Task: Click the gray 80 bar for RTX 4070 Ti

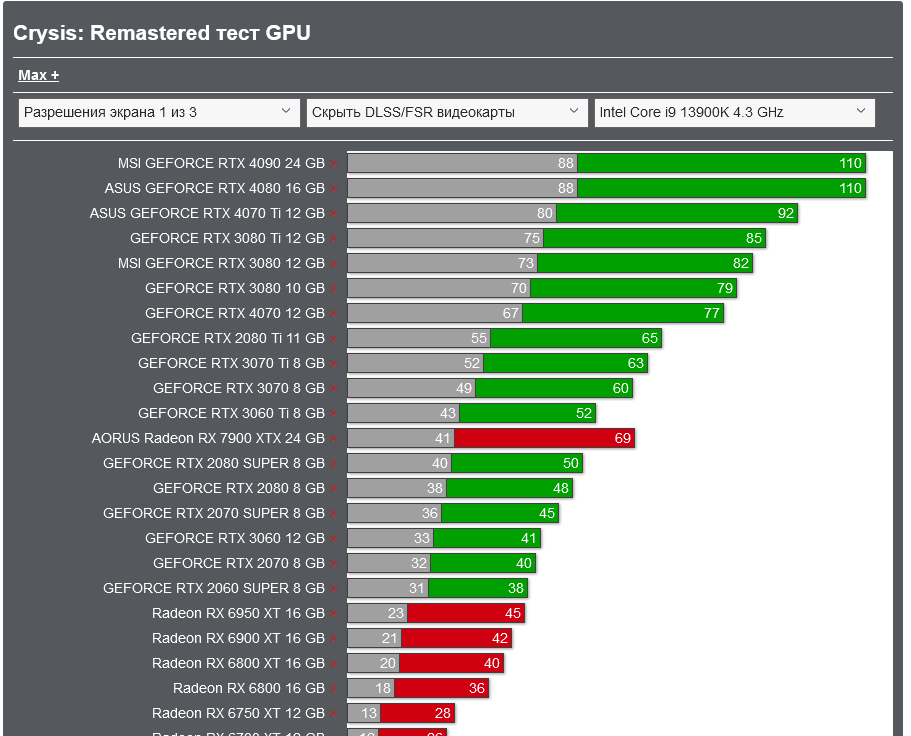Action: 452,213
